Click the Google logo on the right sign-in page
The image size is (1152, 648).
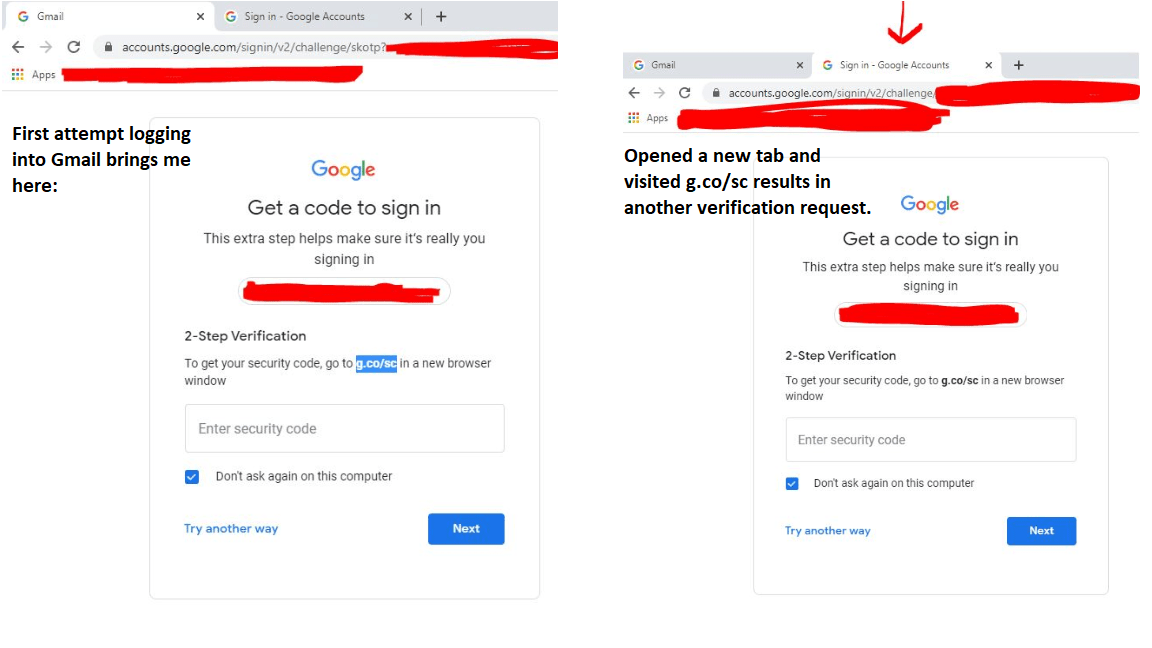pos(929,204)
